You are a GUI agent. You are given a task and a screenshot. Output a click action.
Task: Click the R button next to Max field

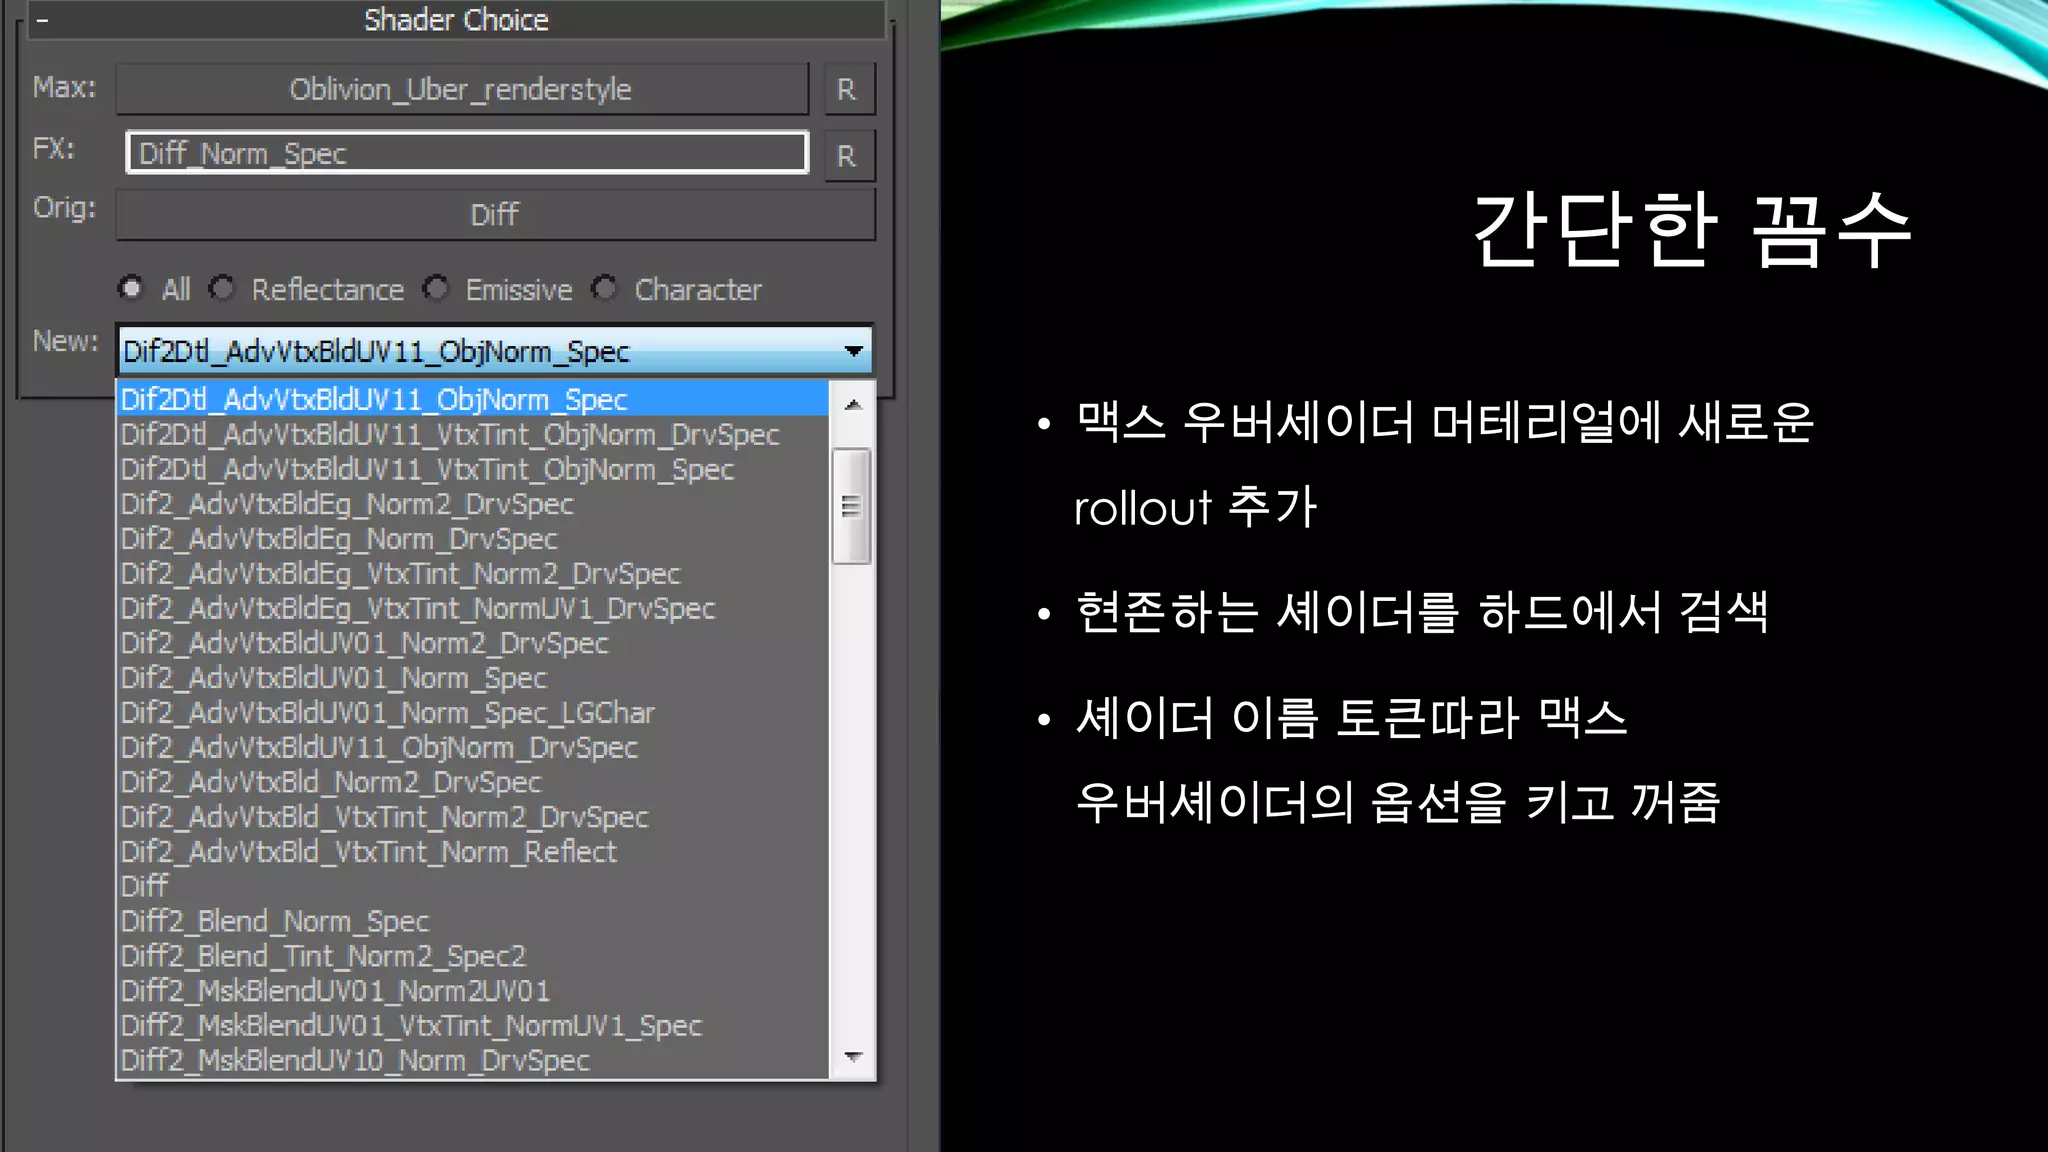click(x=848, y=89)
